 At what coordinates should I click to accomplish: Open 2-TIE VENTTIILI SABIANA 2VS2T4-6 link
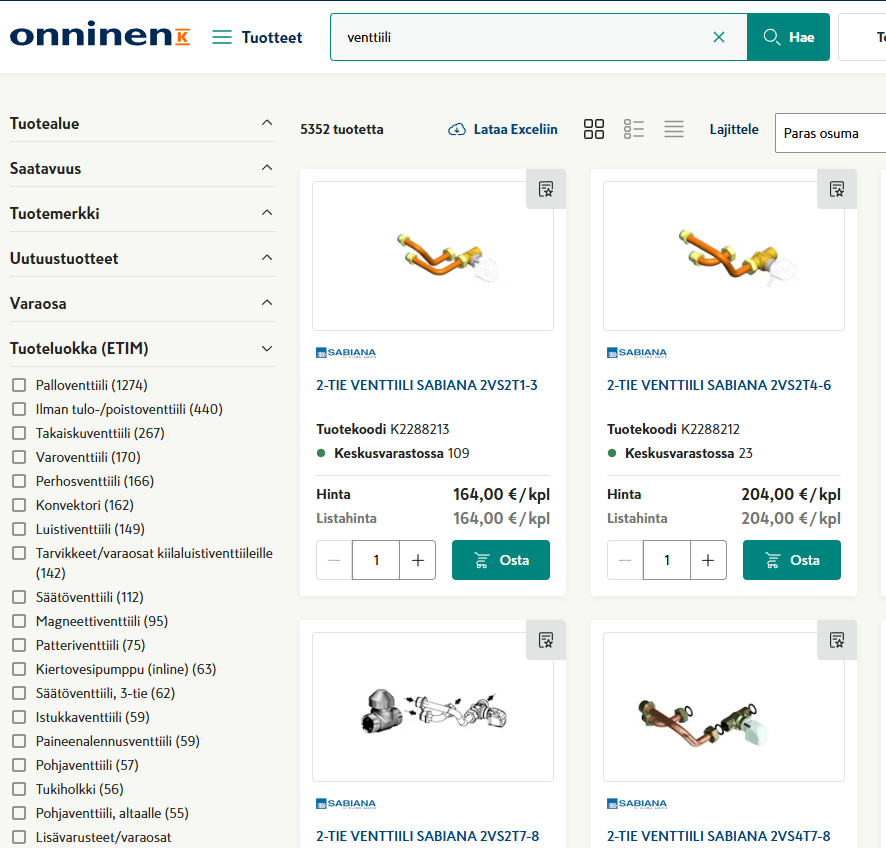tap(719, 385)
